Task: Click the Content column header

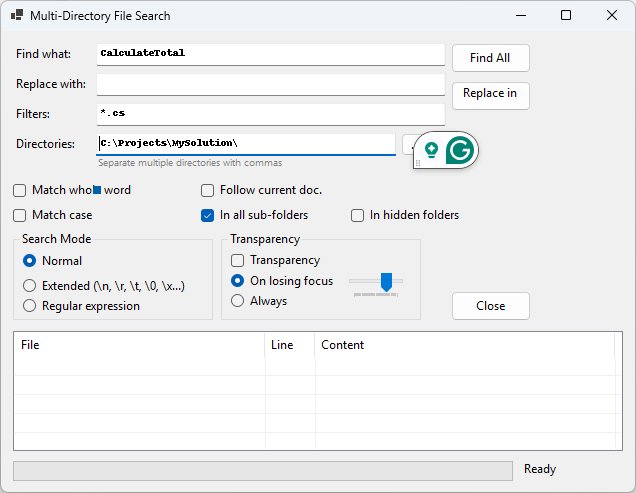Action: tap(465, 345)
